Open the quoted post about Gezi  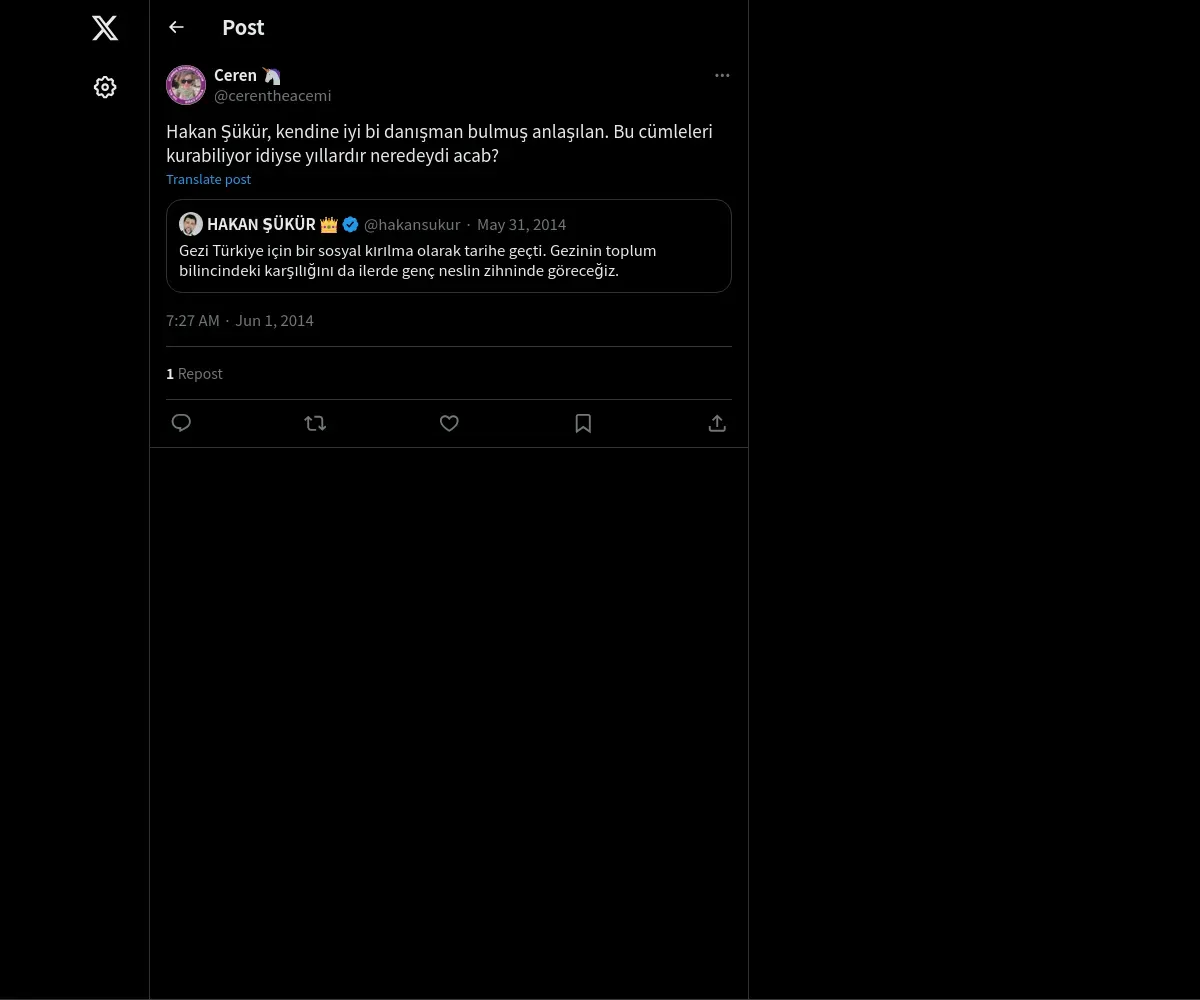tap(448, 260)
